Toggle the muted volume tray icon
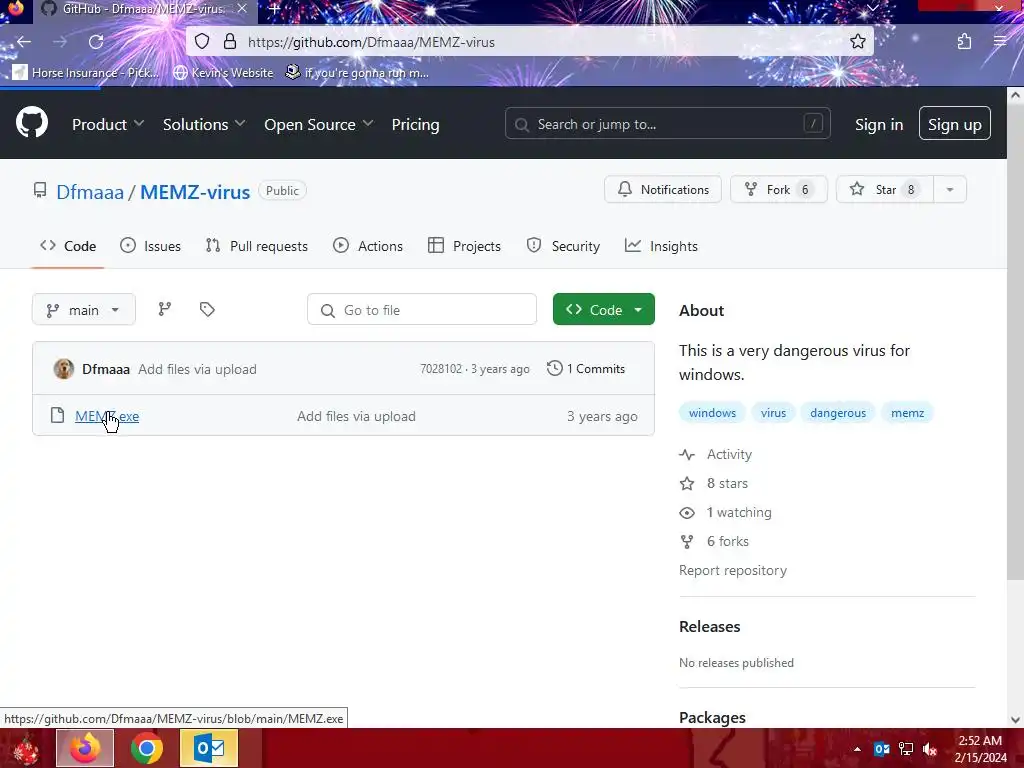The height and width of the screenshot is (768, 1024). (x=929, y=748)
